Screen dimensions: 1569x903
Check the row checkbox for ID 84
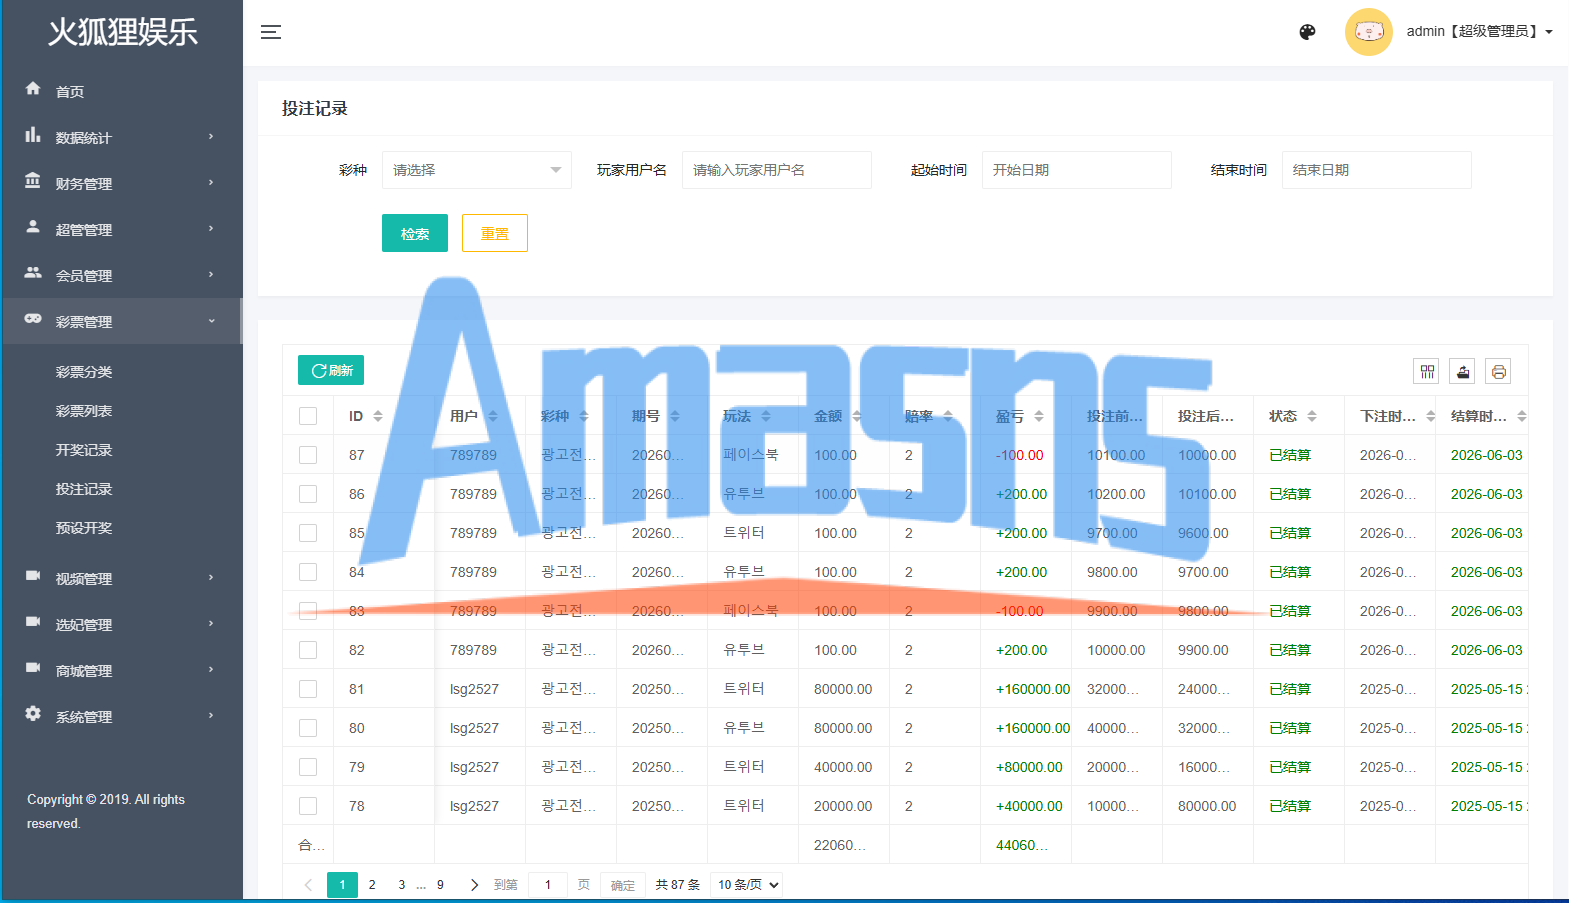pyautogui.click(x=308, y=572)
